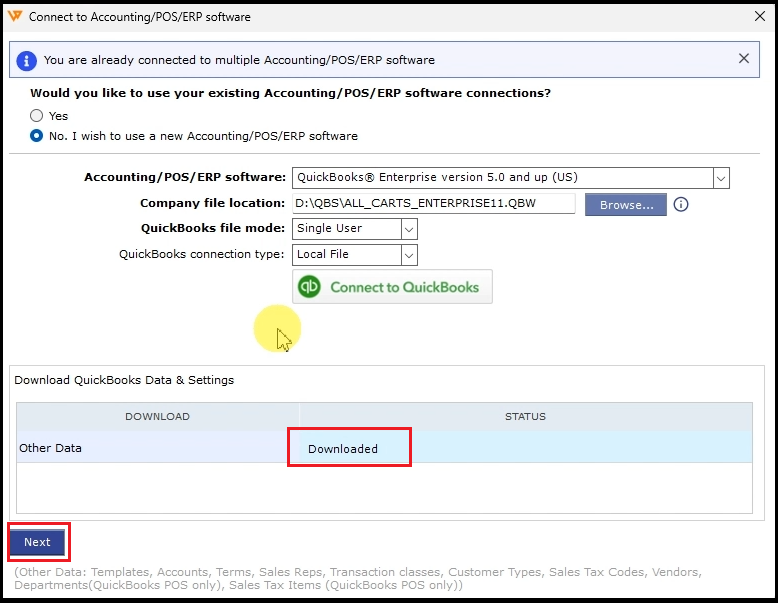Open the QuickBooks file mode dropdown

tap(408, 229)
